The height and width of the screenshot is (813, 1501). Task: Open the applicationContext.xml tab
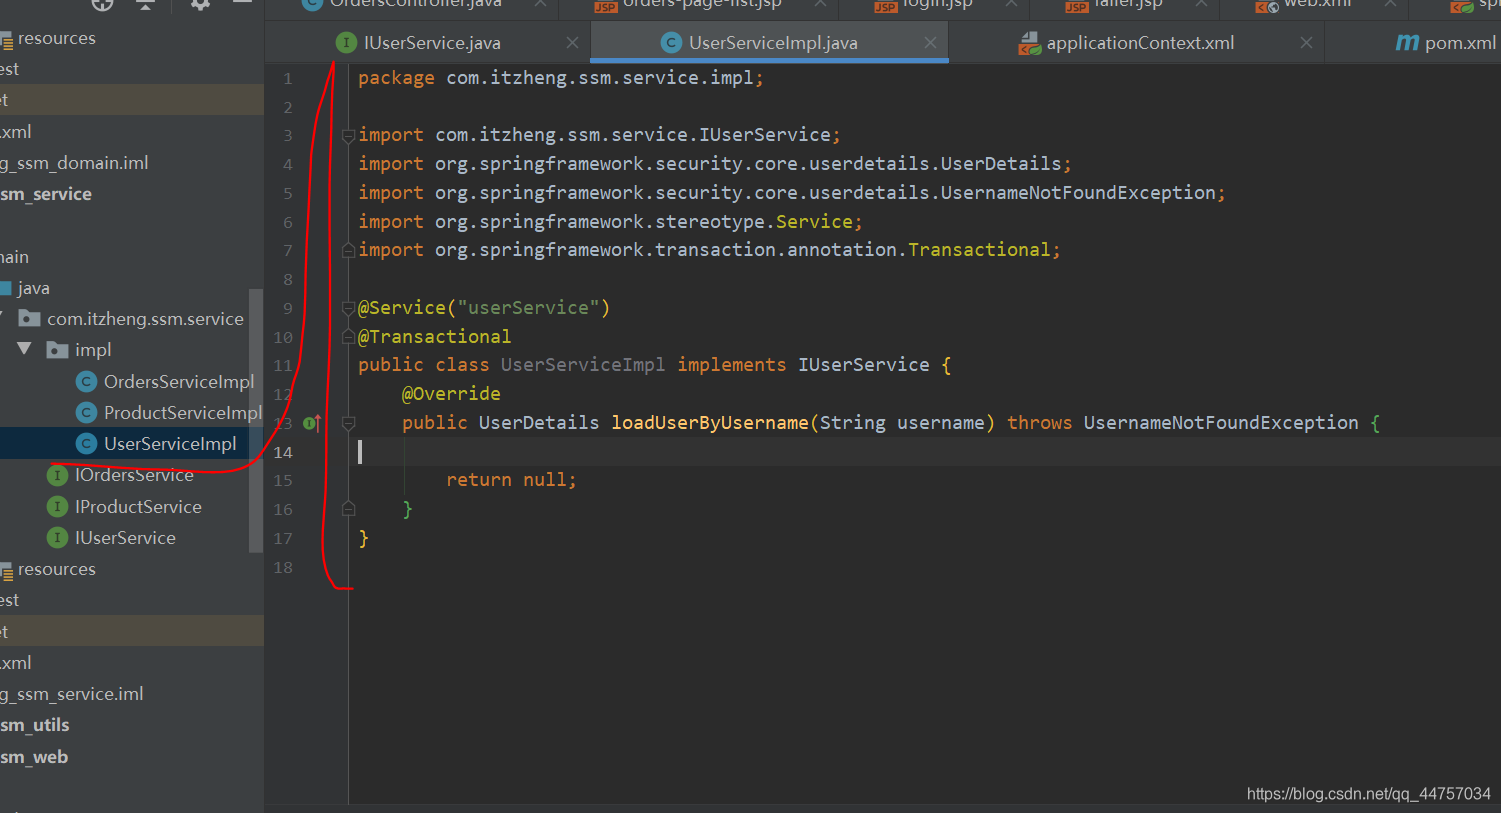coord(1140,43)
